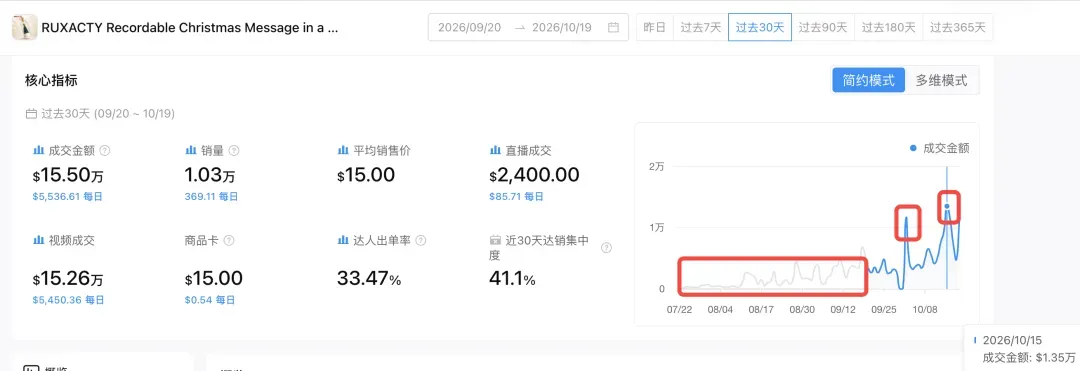The width and height of the screenshot is (1080, 371).
Task: Click the bar chart icon next to 平均销售价
Action: [x=343, y=150]
